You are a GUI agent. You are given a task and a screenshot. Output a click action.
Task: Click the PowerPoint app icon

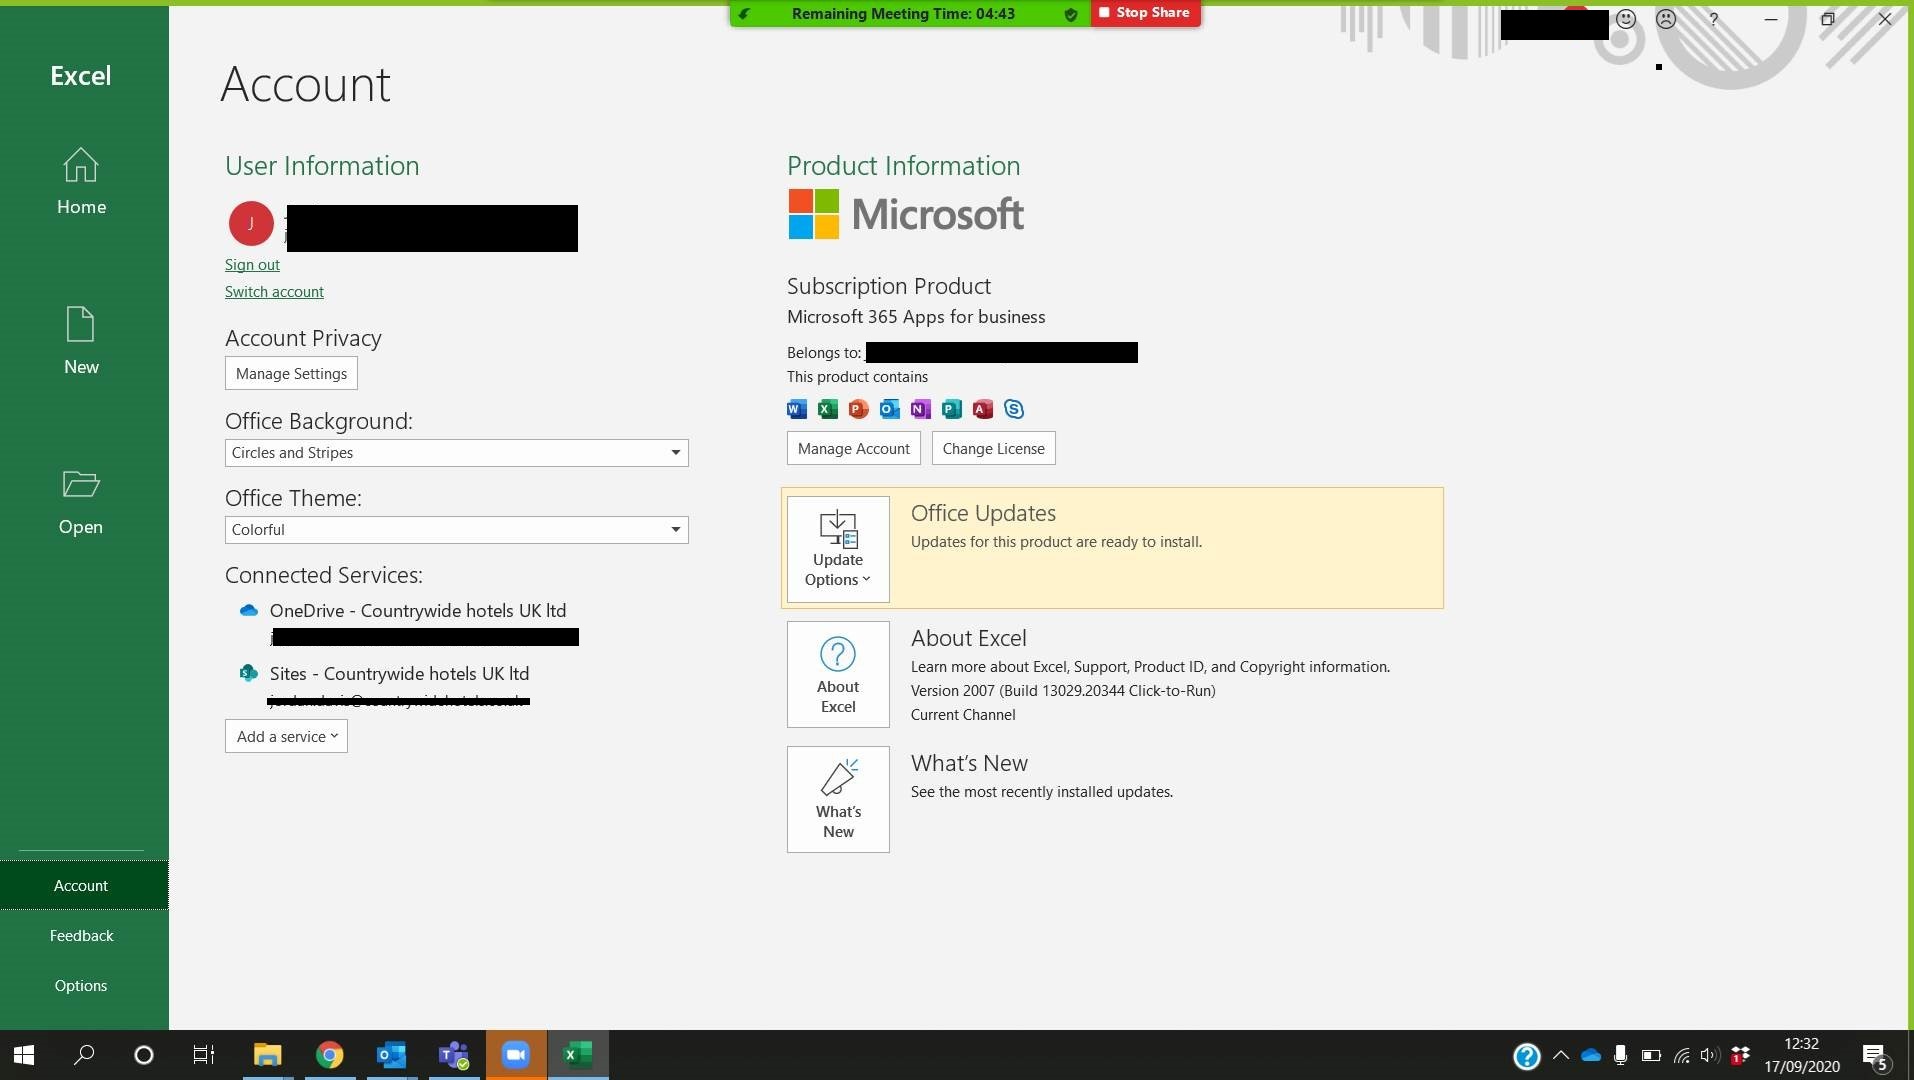(x=859, y=409)
